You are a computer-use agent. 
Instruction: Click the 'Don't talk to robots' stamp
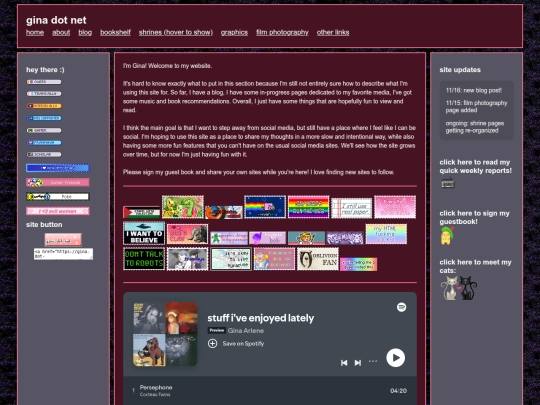tap(144, 259)
